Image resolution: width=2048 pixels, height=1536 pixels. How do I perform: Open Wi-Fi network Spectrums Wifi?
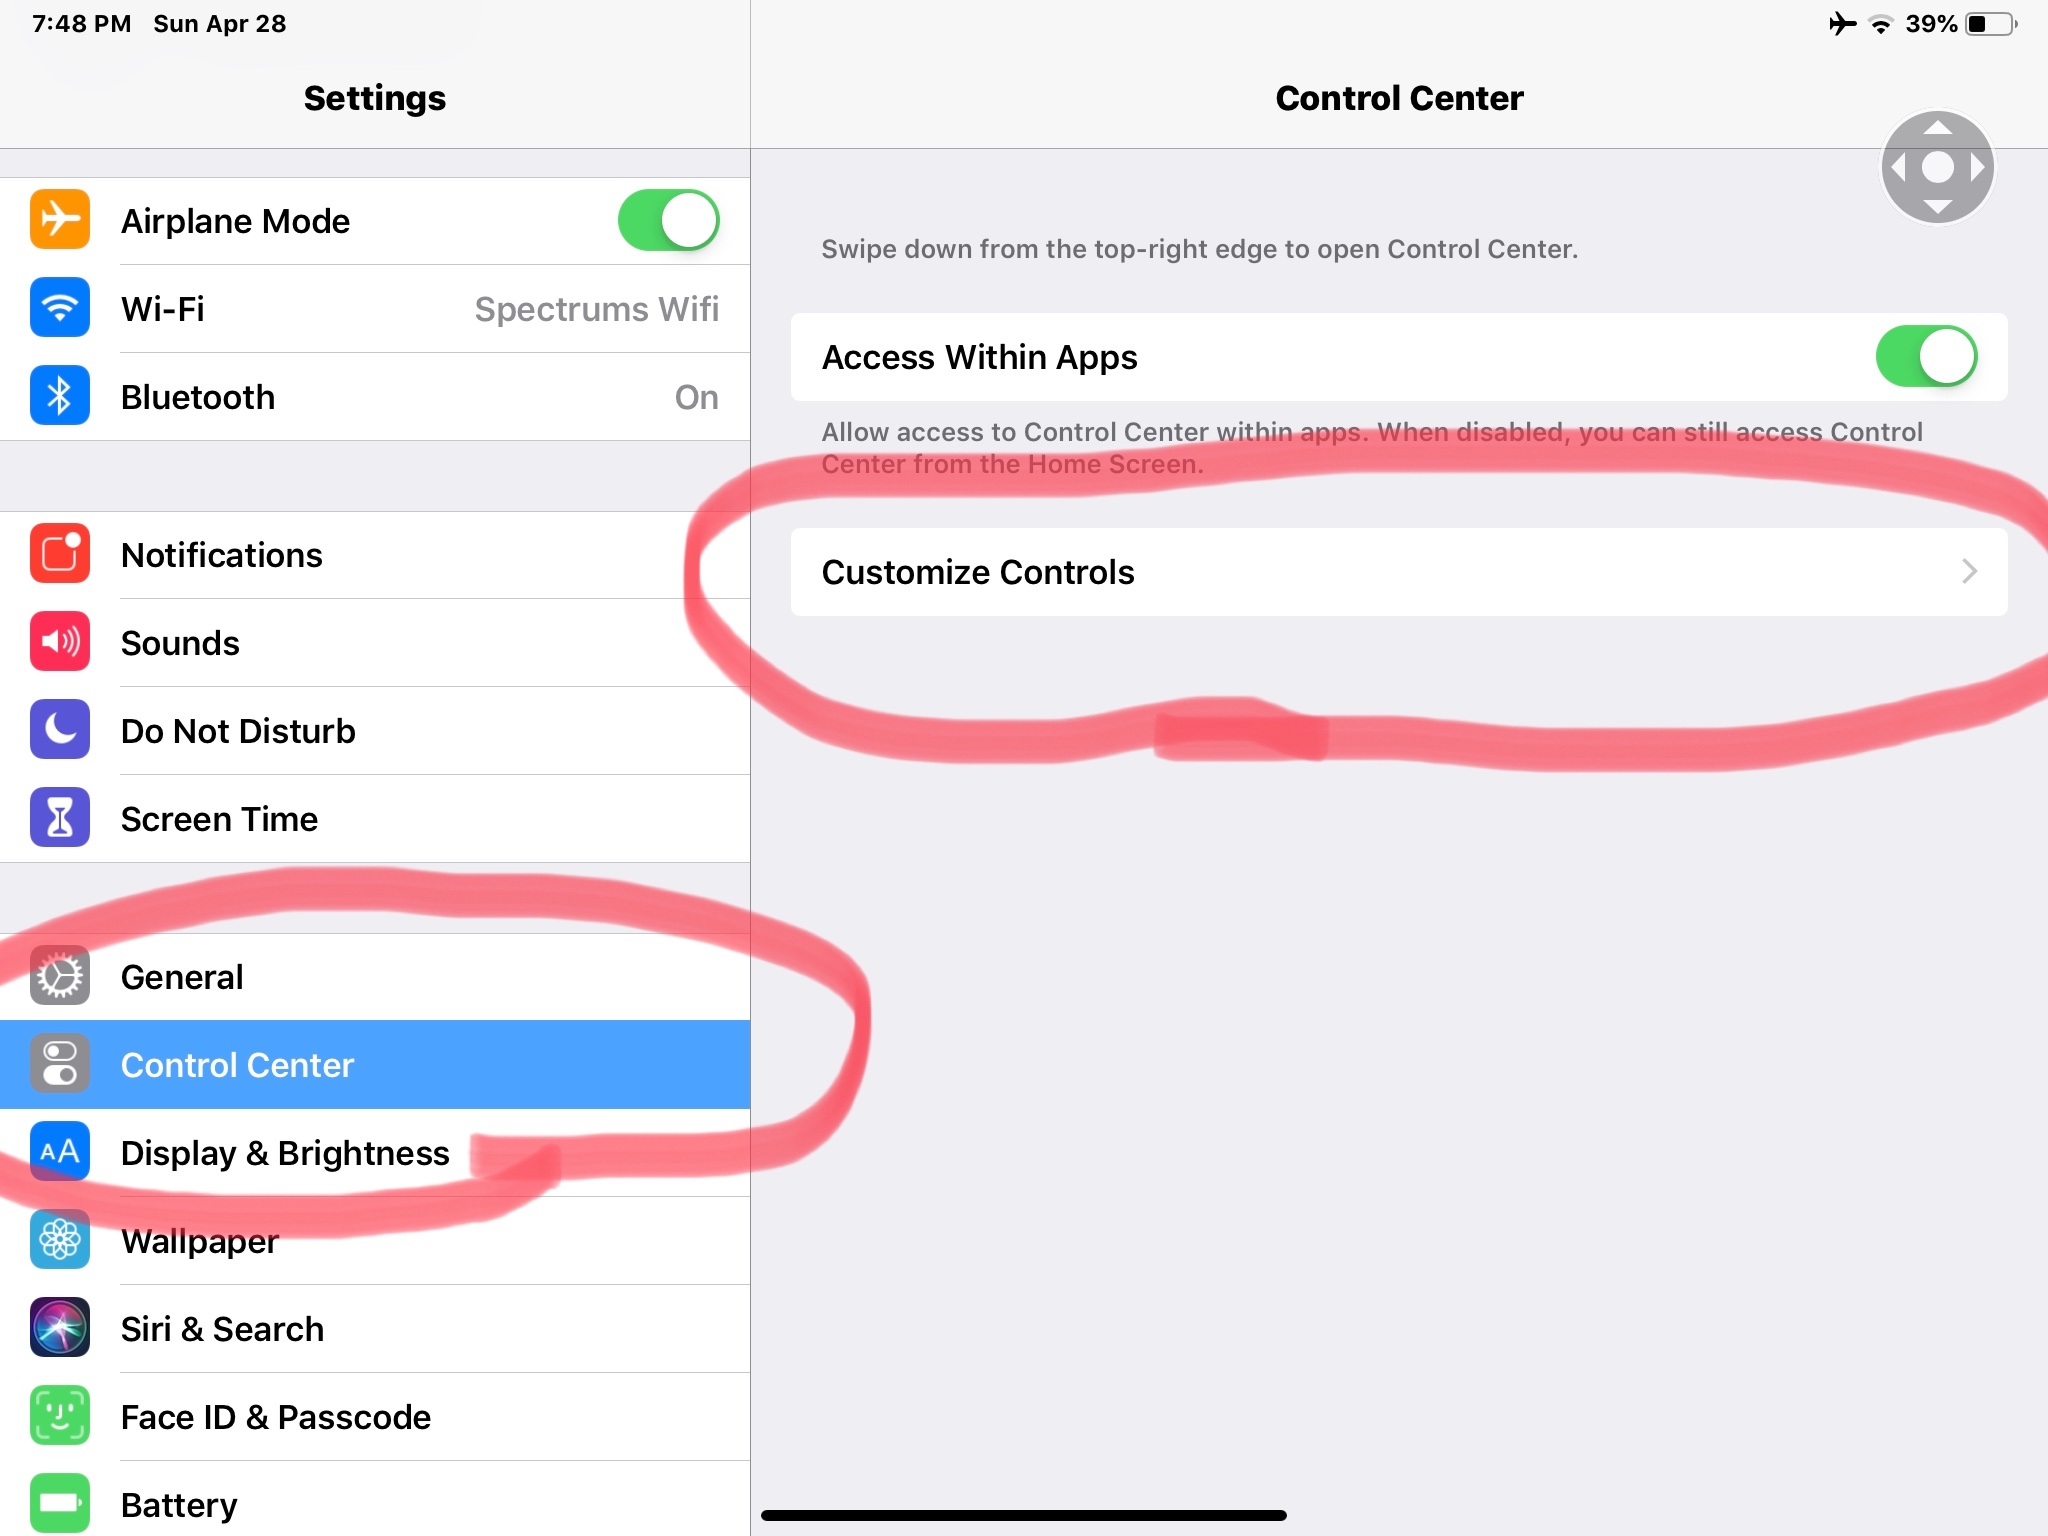[596, 309]
